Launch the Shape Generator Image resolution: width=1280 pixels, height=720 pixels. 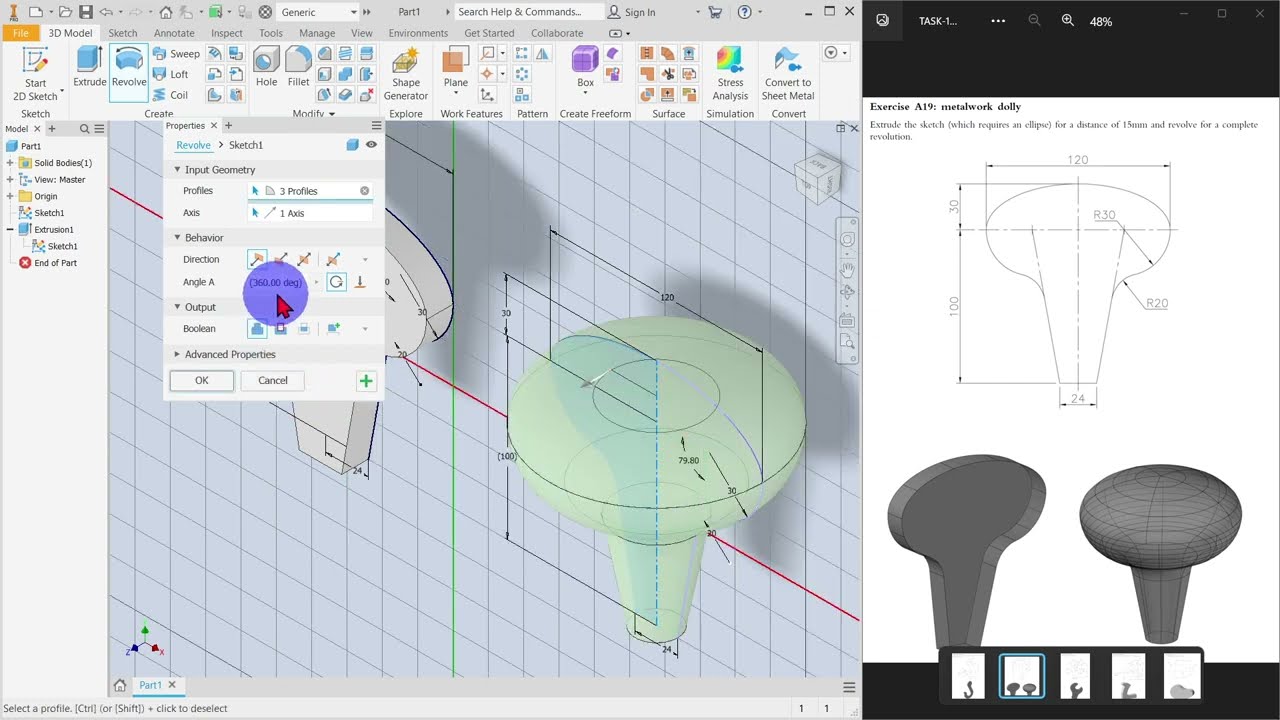click(x=406, y=74)
